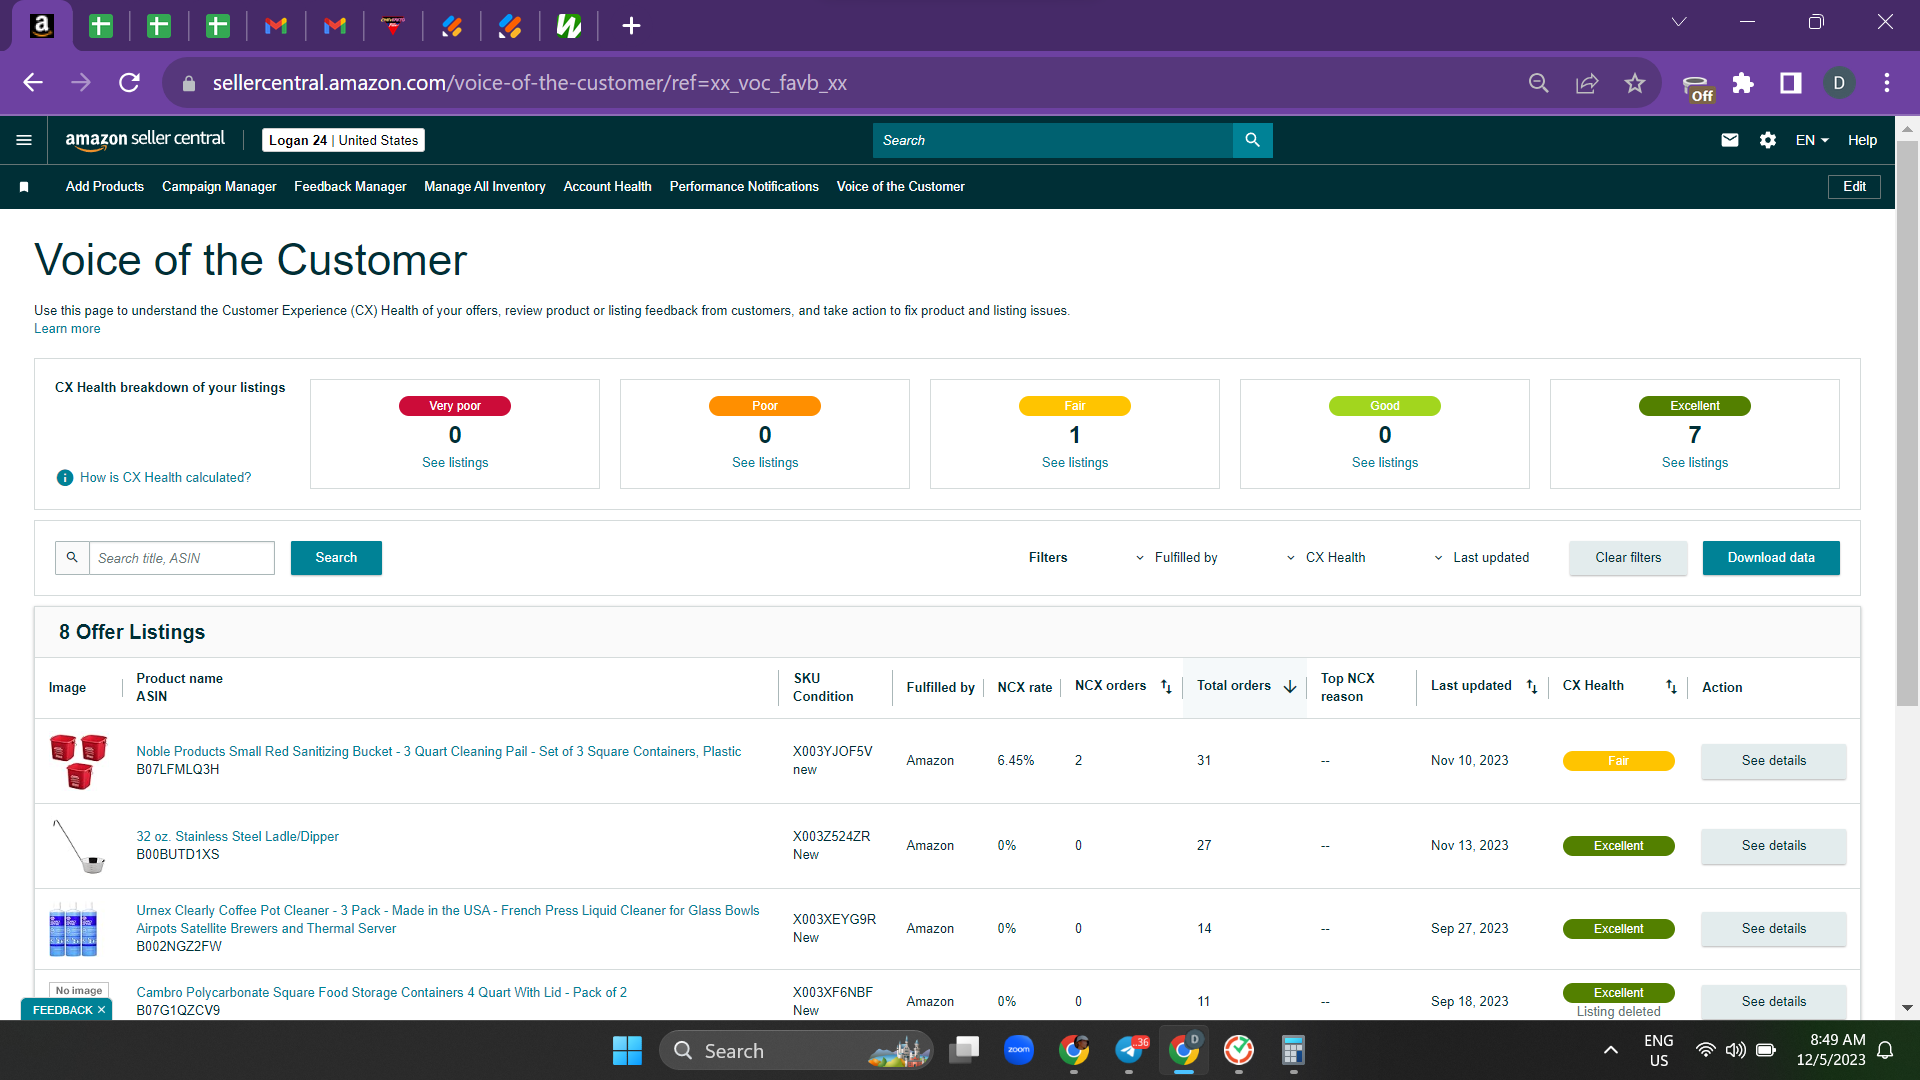Open the Urnex Clearly Coffee Pot Cleaner link
The image size is (1920, 1080).
(448, 920)
